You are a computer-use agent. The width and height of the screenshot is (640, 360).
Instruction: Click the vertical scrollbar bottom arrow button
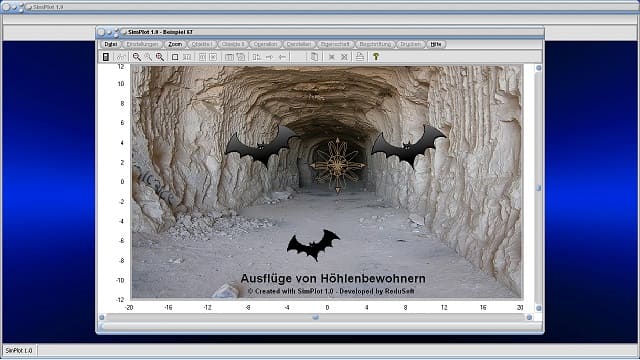[538, 308]
